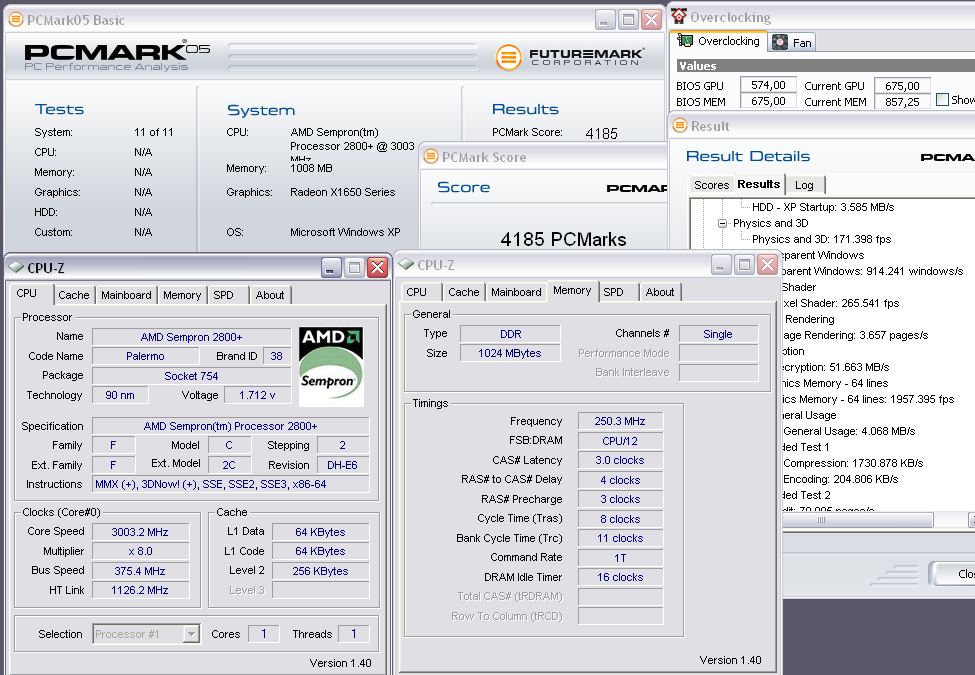Open About tab in left CPU-Z window
The image size is (975, 675).
pos(270,295)
